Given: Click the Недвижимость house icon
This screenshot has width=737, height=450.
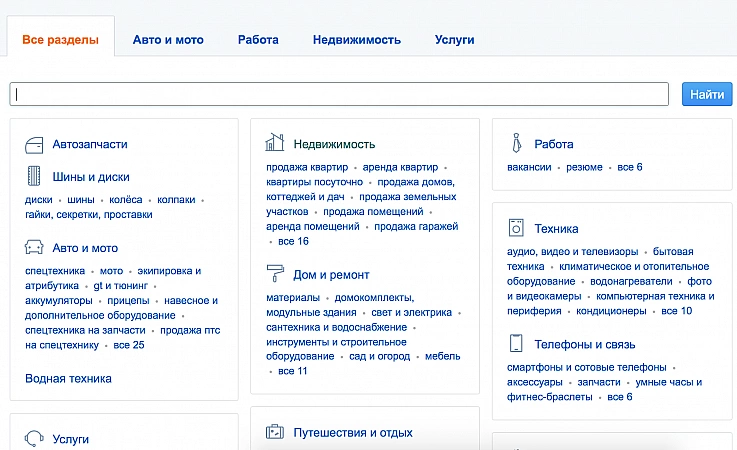Looking at the screenshot, I should pyautogui.click(x=275, y=143).
